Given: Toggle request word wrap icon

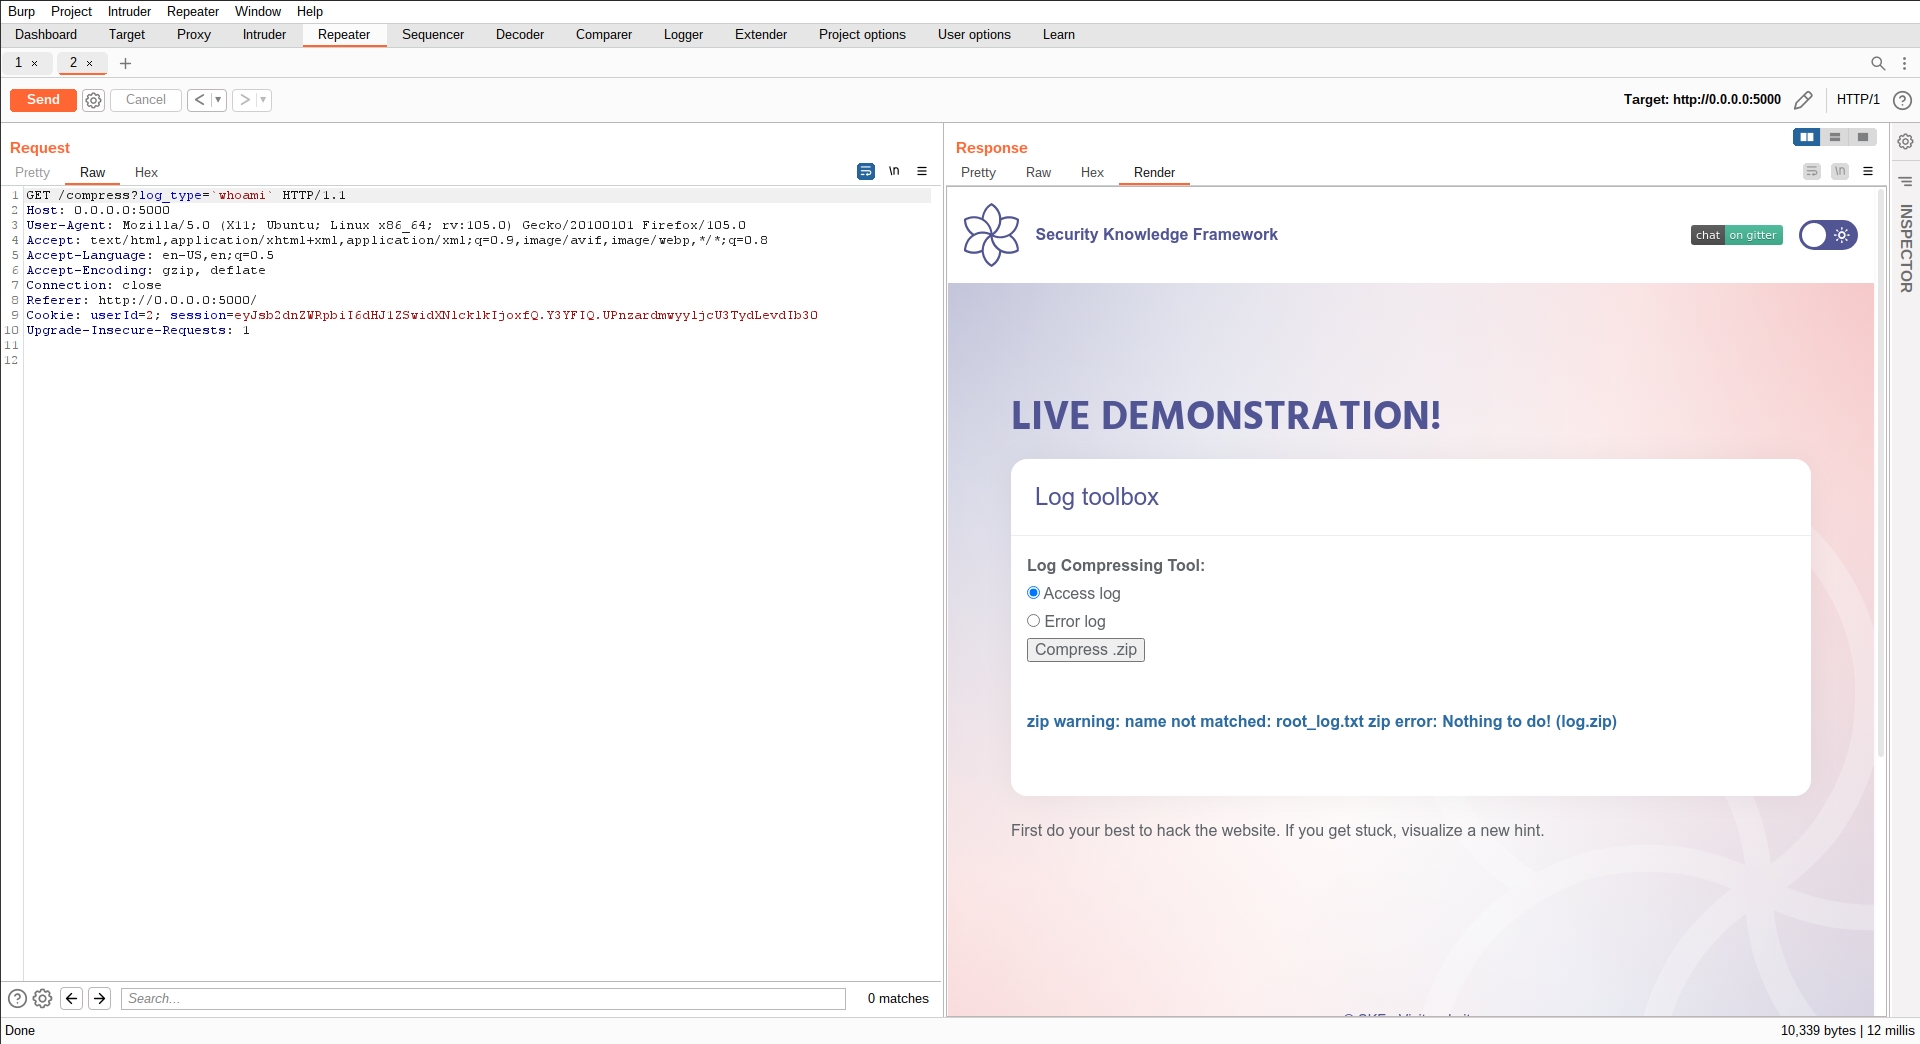Looking at the screenshot, I should tap(866, 172).
